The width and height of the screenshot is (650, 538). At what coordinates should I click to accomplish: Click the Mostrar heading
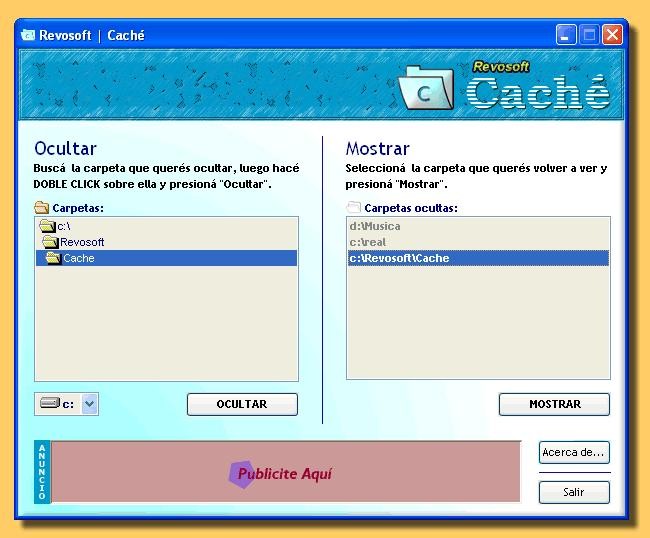pyautogui.click(x=378, y=149)
